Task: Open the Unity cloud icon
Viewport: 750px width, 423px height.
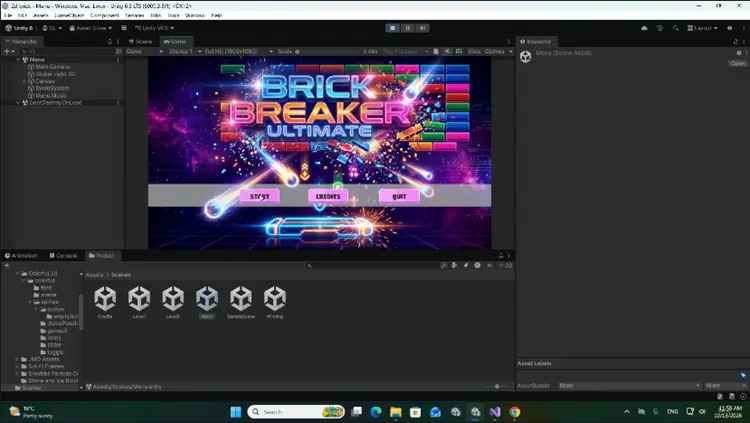Action: [644, 28]
